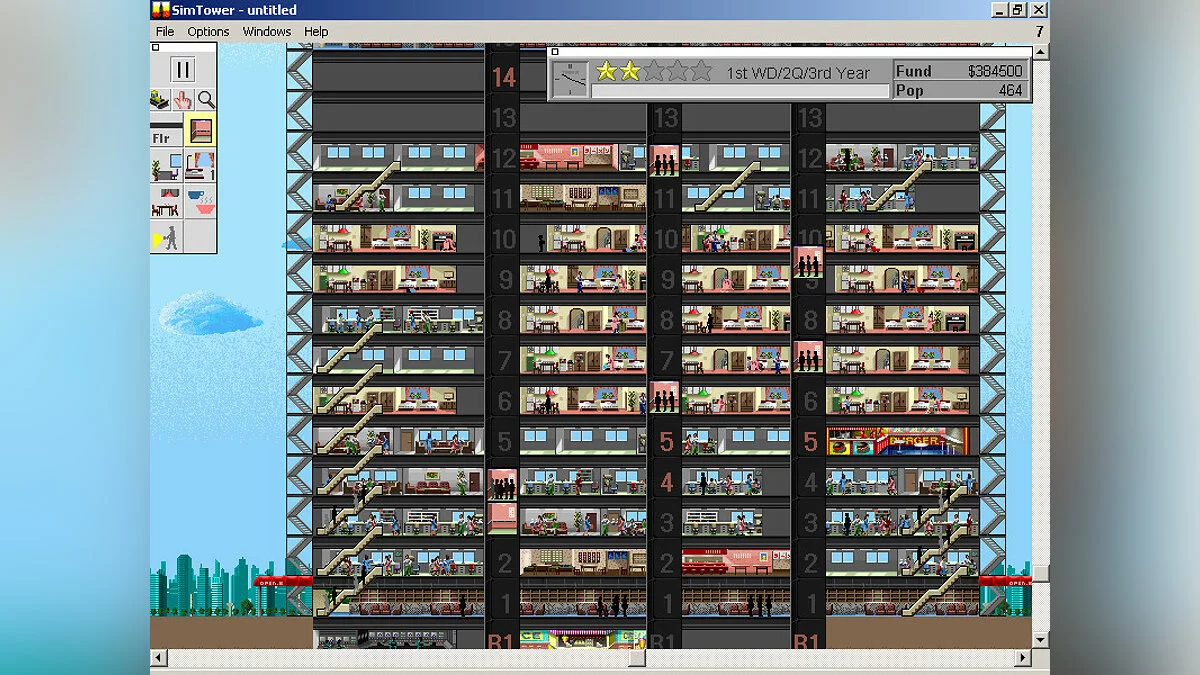1200x675 pixels.
Task: Click the vertical scrollbar down arrow
Action: [x=1040, y=639]
